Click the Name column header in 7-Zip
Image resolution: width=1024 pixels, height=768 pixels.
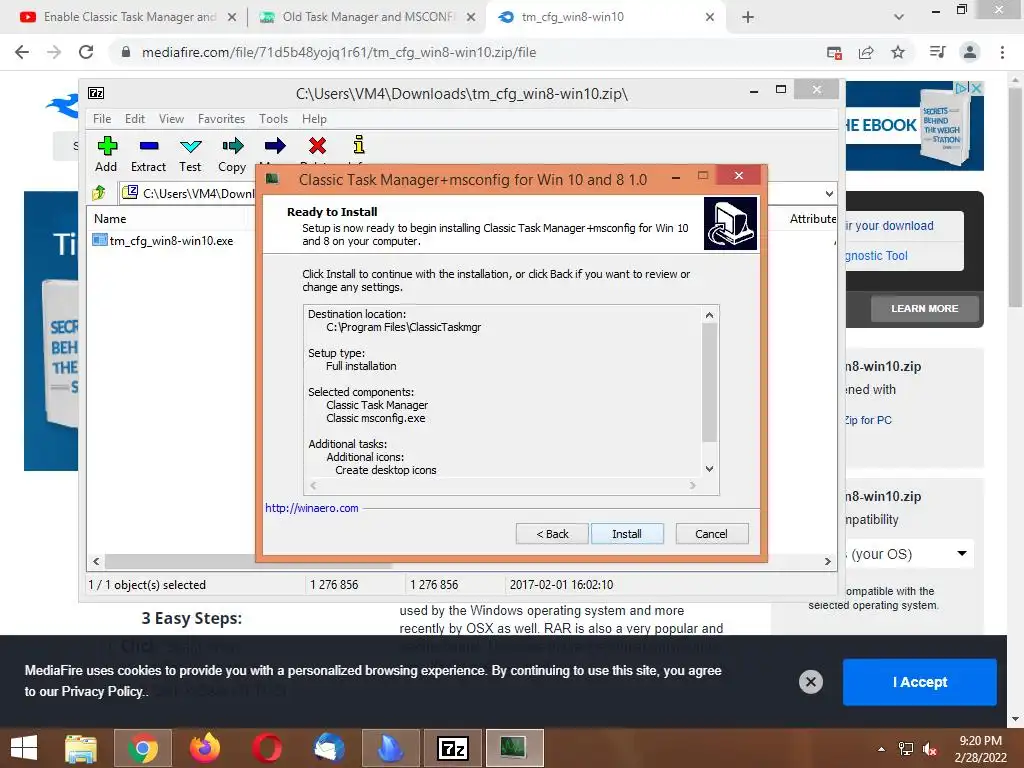click(x=110, y=219)
